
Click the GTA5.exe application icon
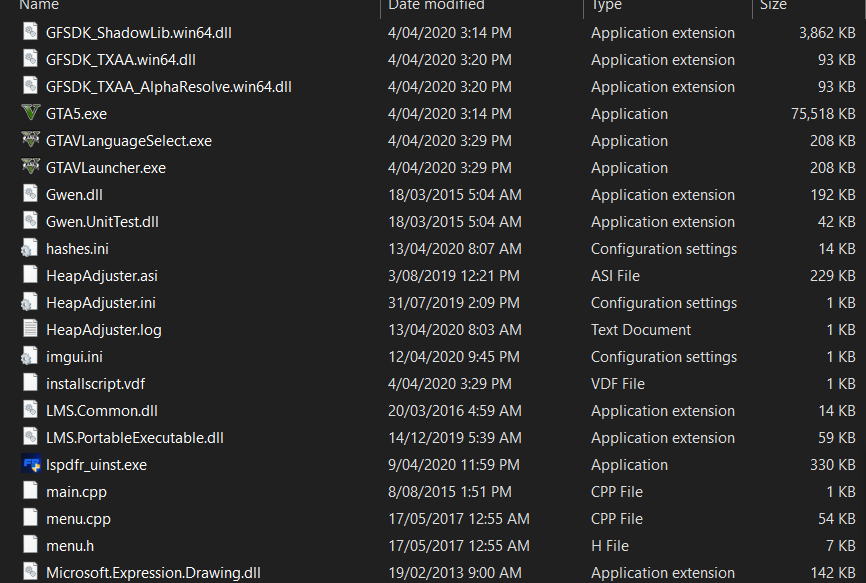[30, 113]
